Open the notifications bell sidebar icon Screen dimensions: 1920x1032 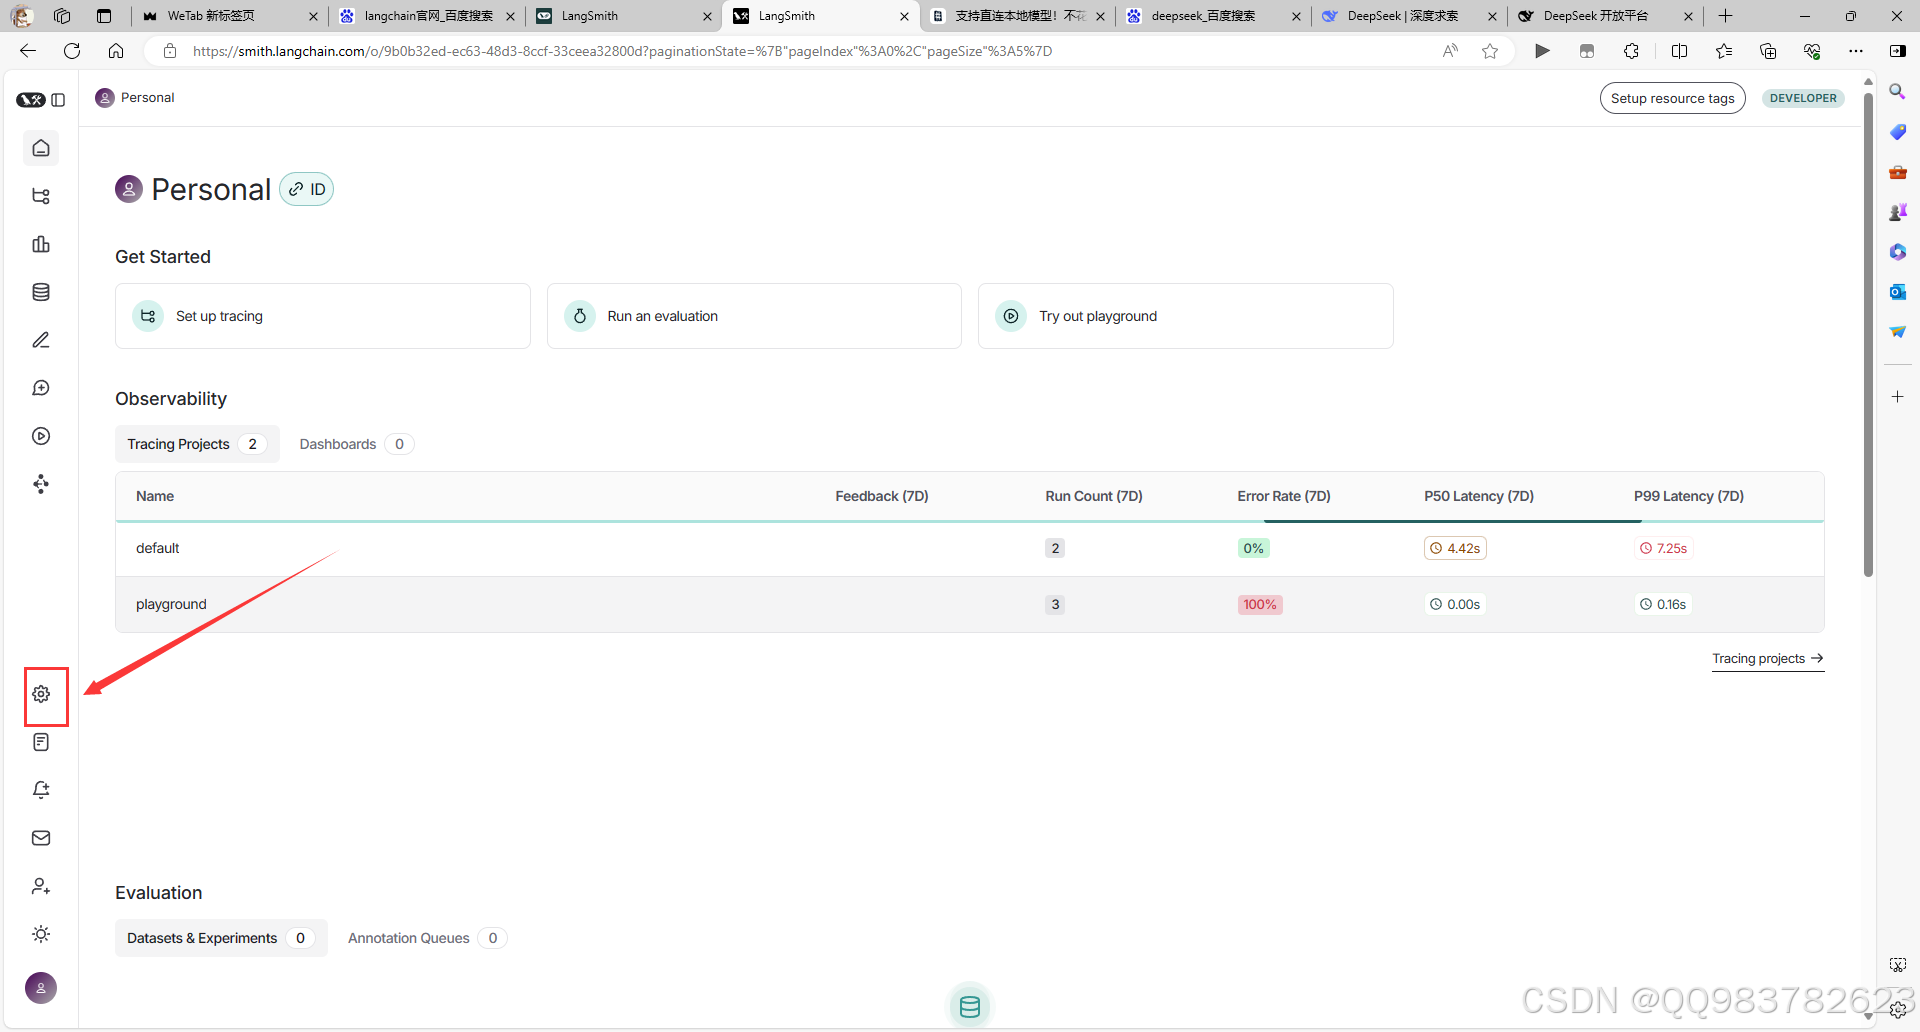(x=41, y=790)
